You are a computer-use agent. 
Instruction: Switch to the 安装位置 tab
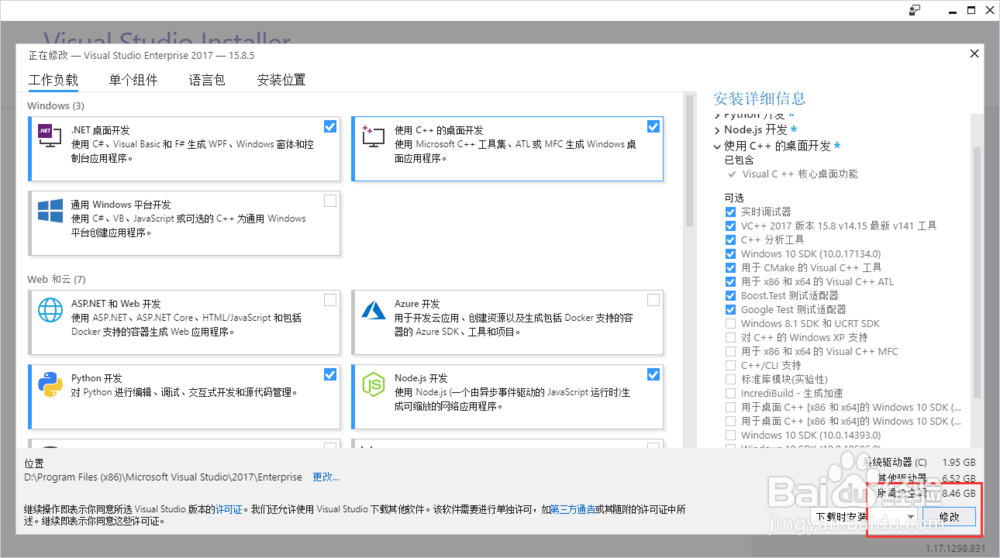coord(281,80)
